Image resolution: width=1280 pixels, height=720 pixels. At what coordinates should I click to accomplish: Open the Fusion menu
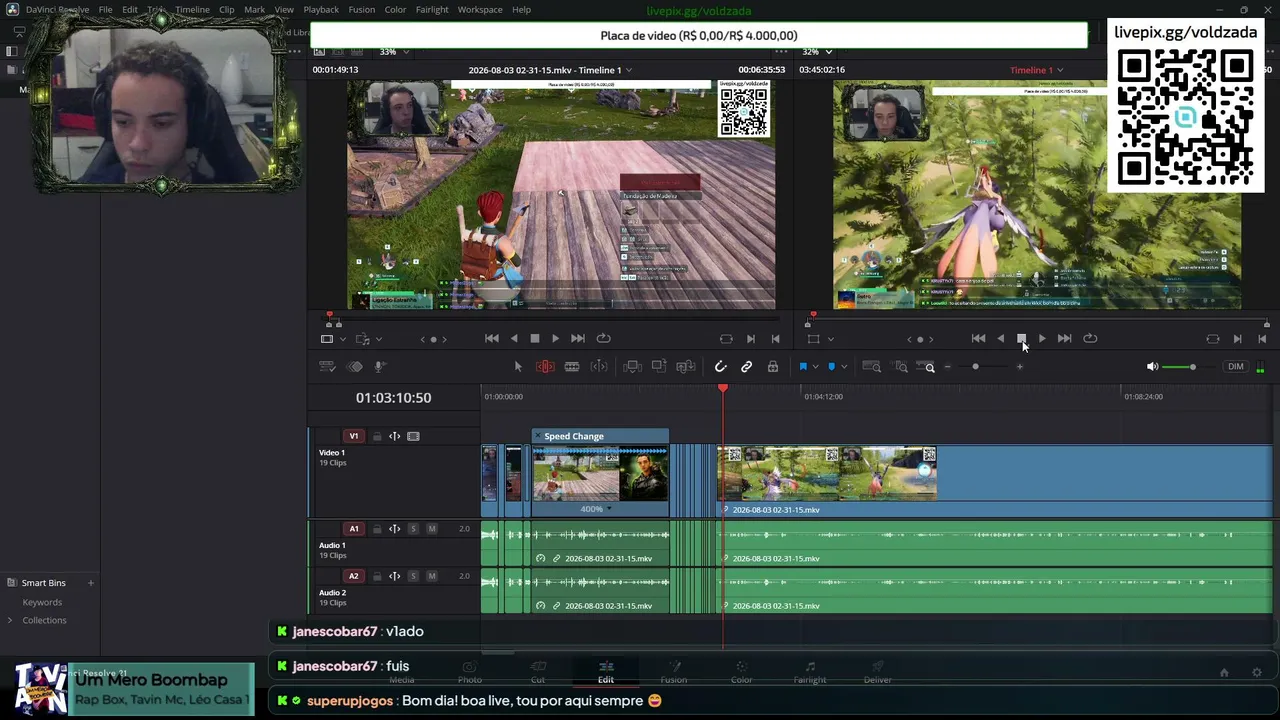(362, 10)
